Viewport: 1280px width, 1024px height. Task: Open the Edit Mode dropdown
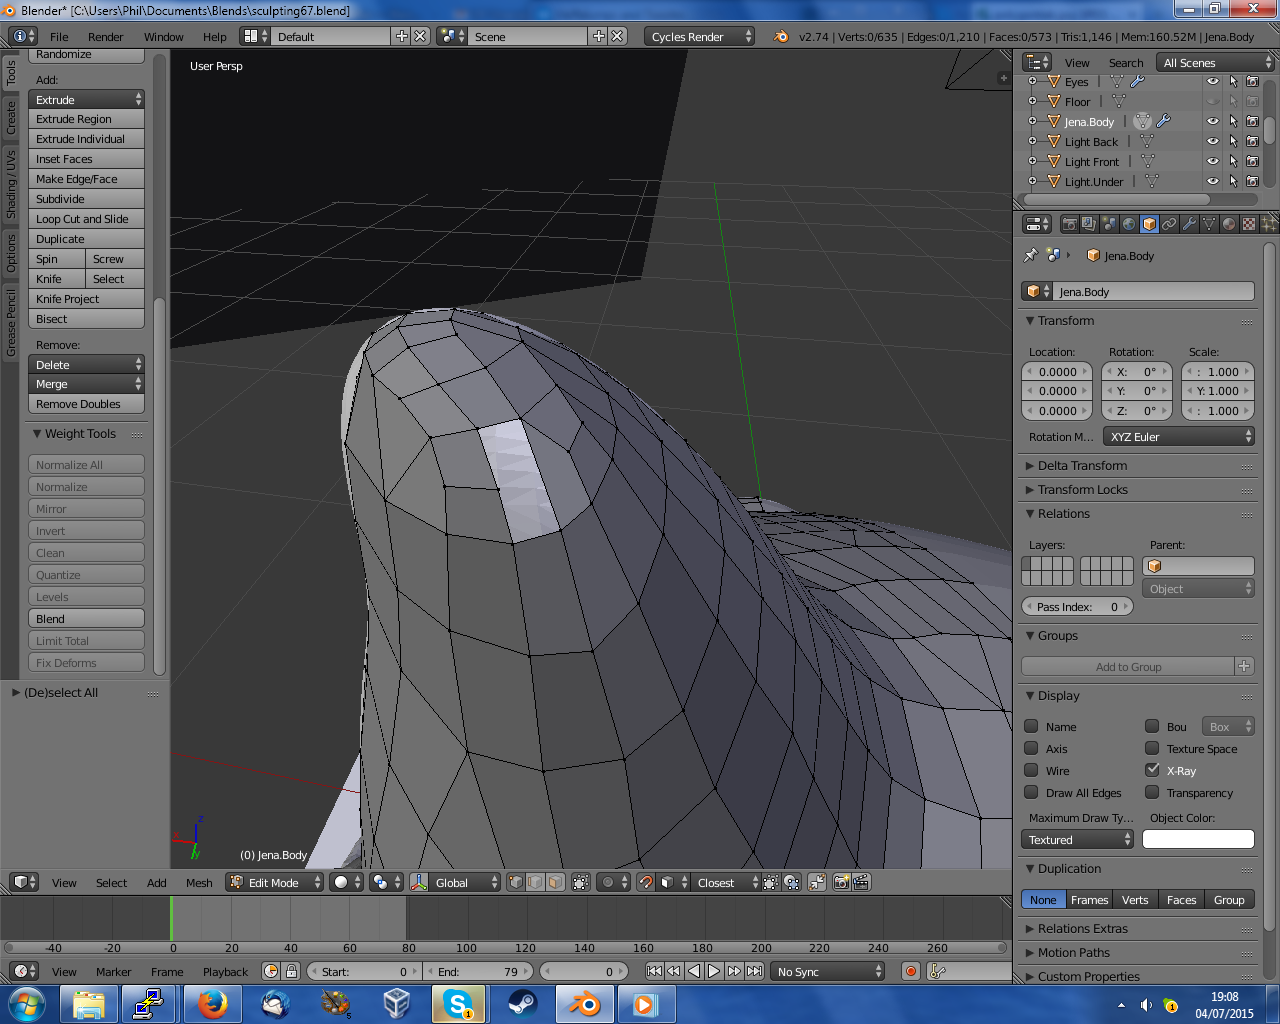275,882
